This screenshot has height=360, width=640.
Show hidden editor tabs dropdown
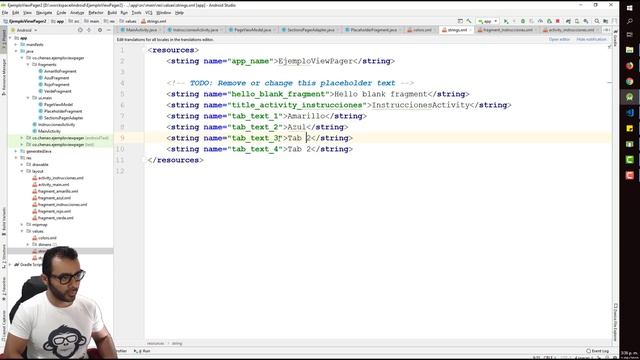point(607,30)
